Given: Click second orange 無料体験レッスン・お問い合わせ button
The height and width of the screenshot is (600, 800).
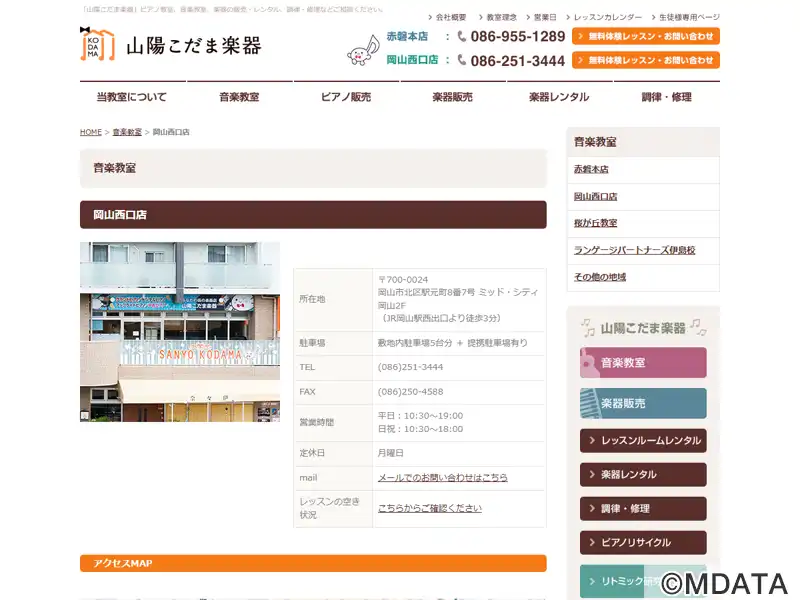Looking at the screenshot, I should (x=646, y=60).
